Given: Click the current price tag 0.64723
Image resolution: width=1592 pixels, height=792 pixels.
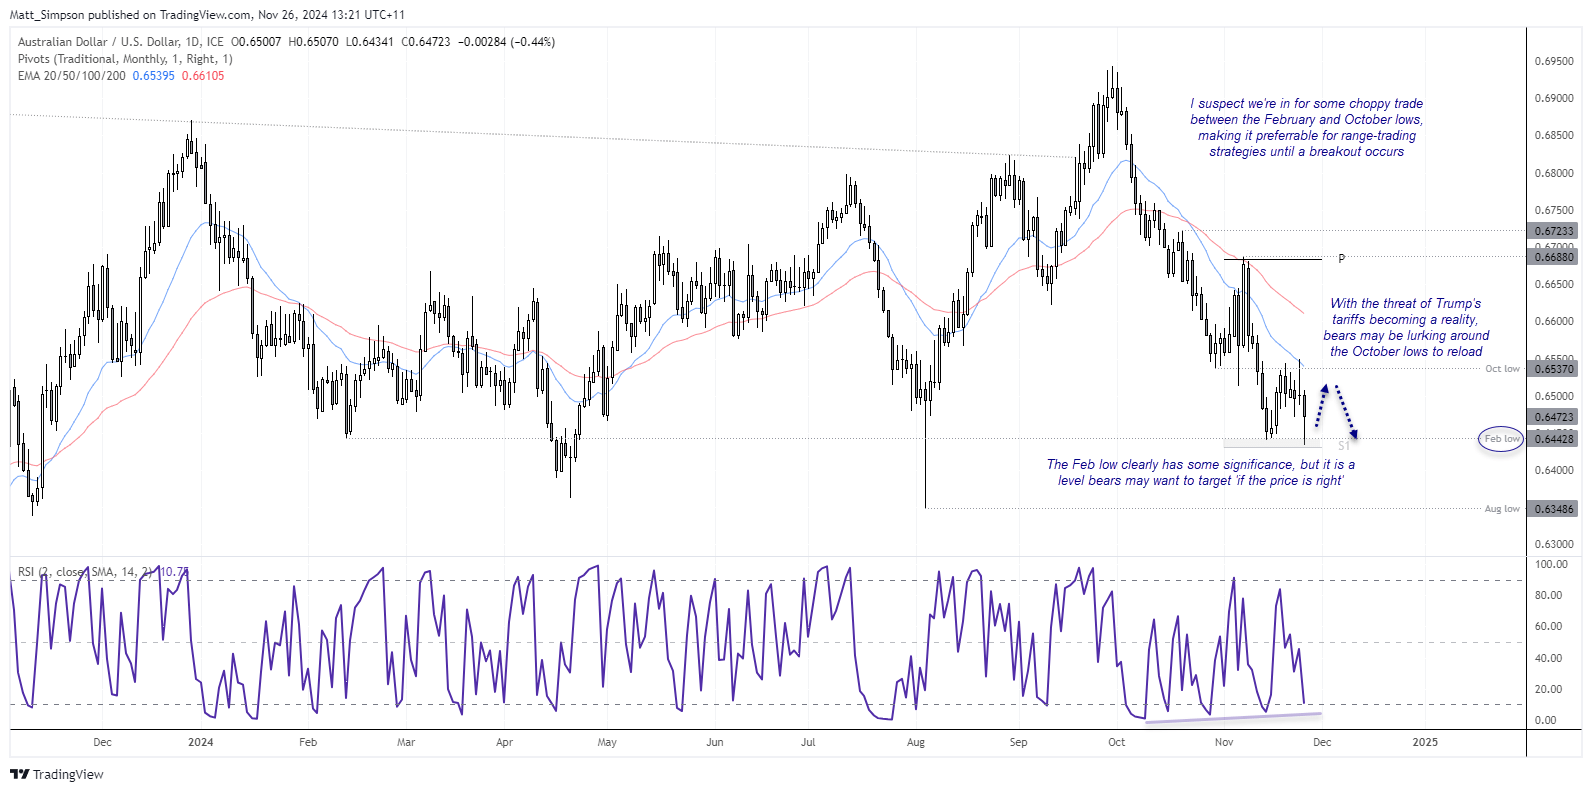Looking at the screenshot, I should point(1554,417).
